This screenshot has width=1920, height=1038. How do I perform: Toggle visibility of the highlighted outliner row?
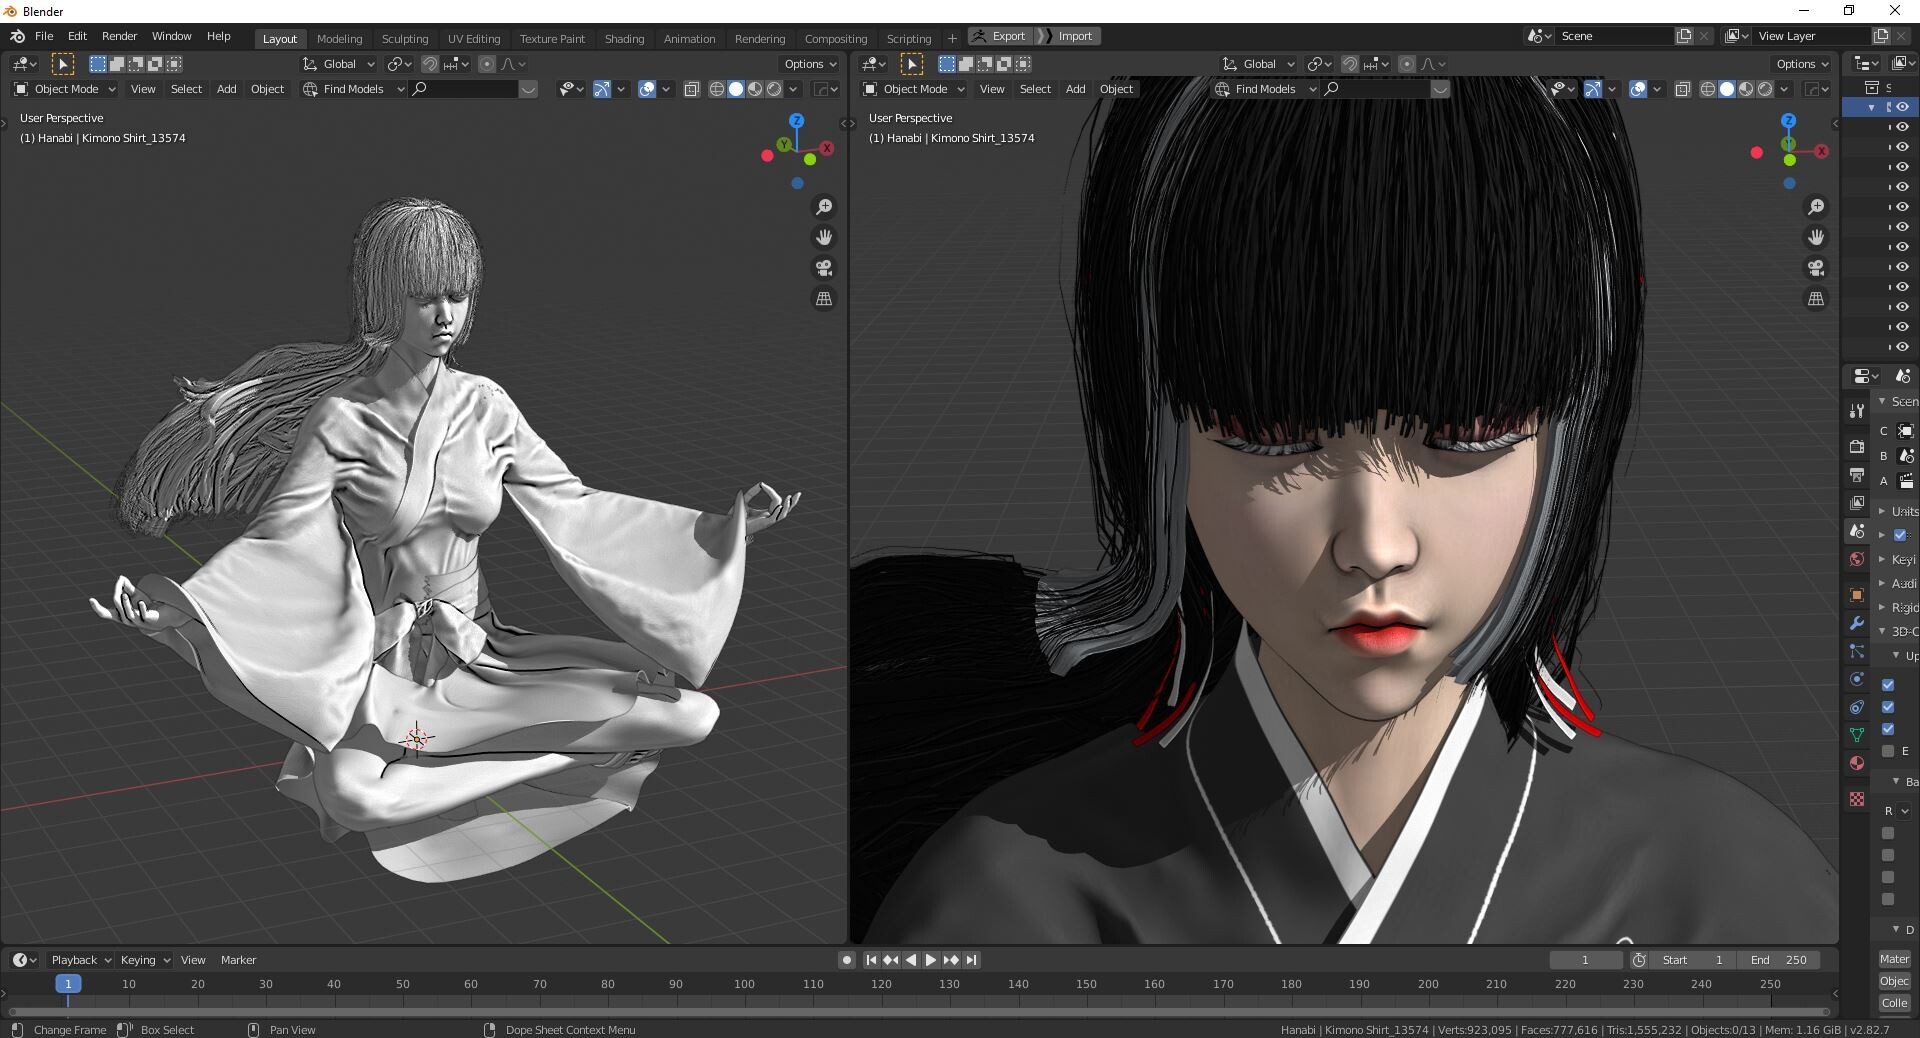click(1902, 107)
